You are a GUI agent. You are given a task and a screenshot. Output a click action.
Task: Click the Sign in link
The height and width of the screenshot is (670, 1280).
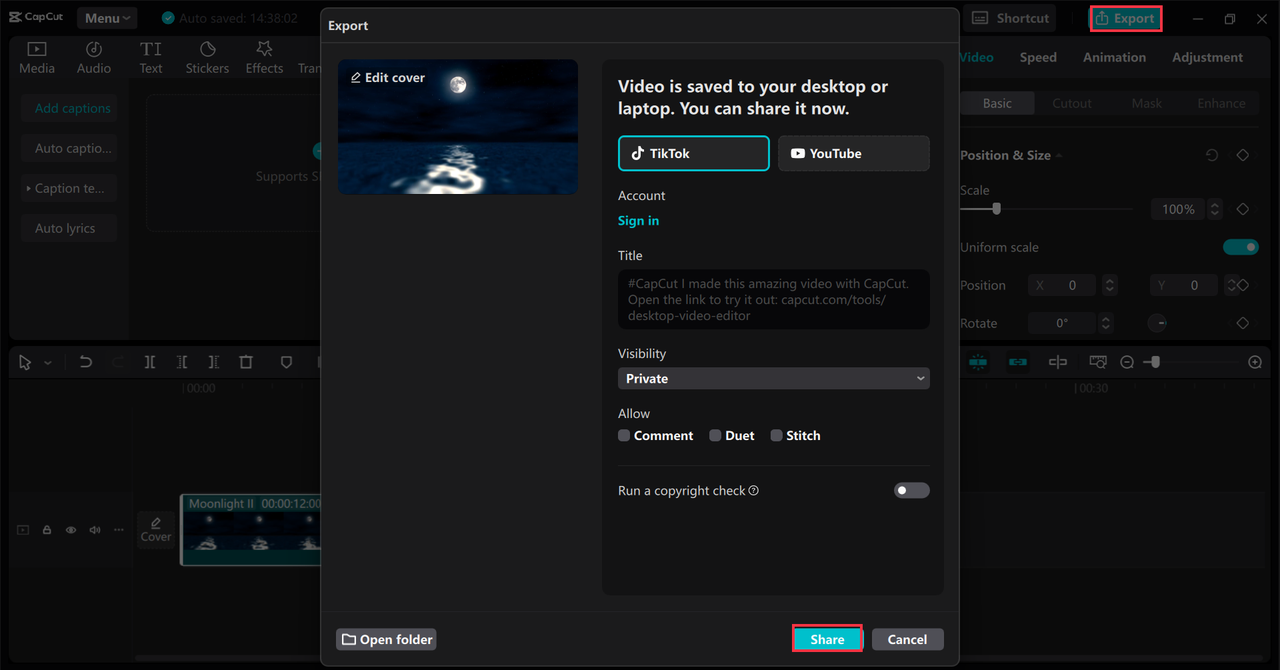pos(638,221)
